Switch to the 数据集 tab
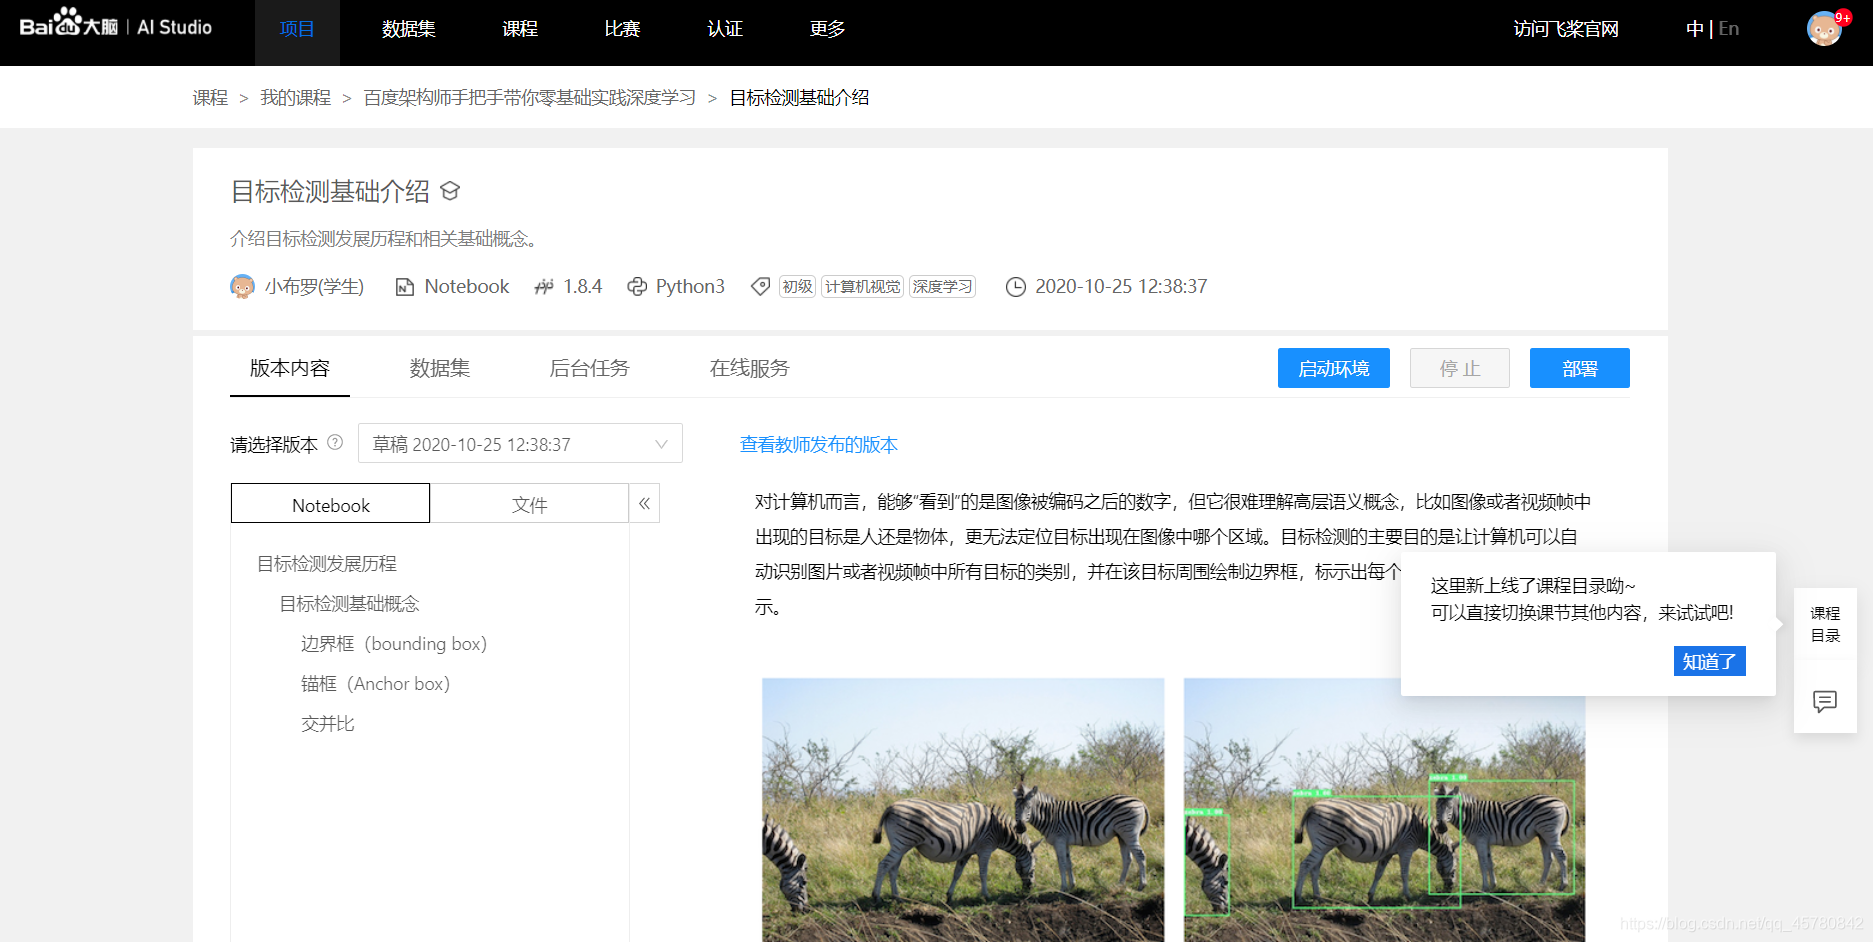The image size is (1873, 942). 440,368
